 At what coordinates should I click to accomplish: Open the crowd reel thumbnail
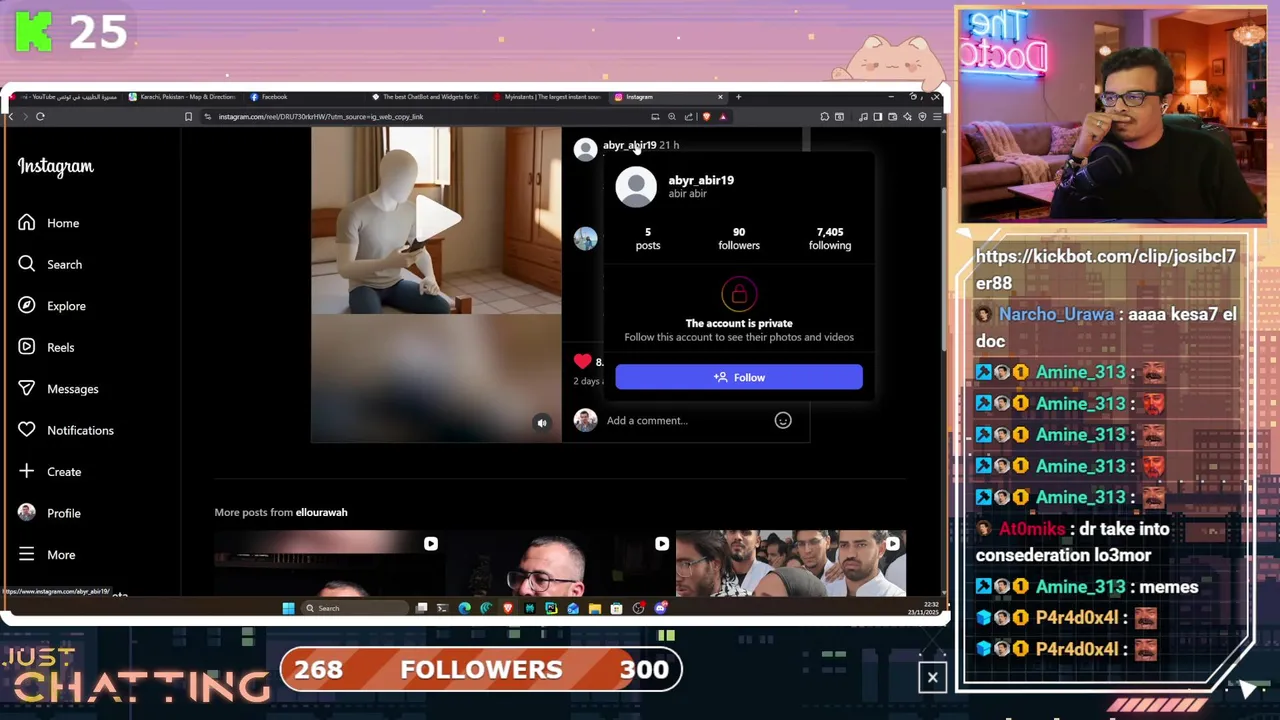[791, 563]
